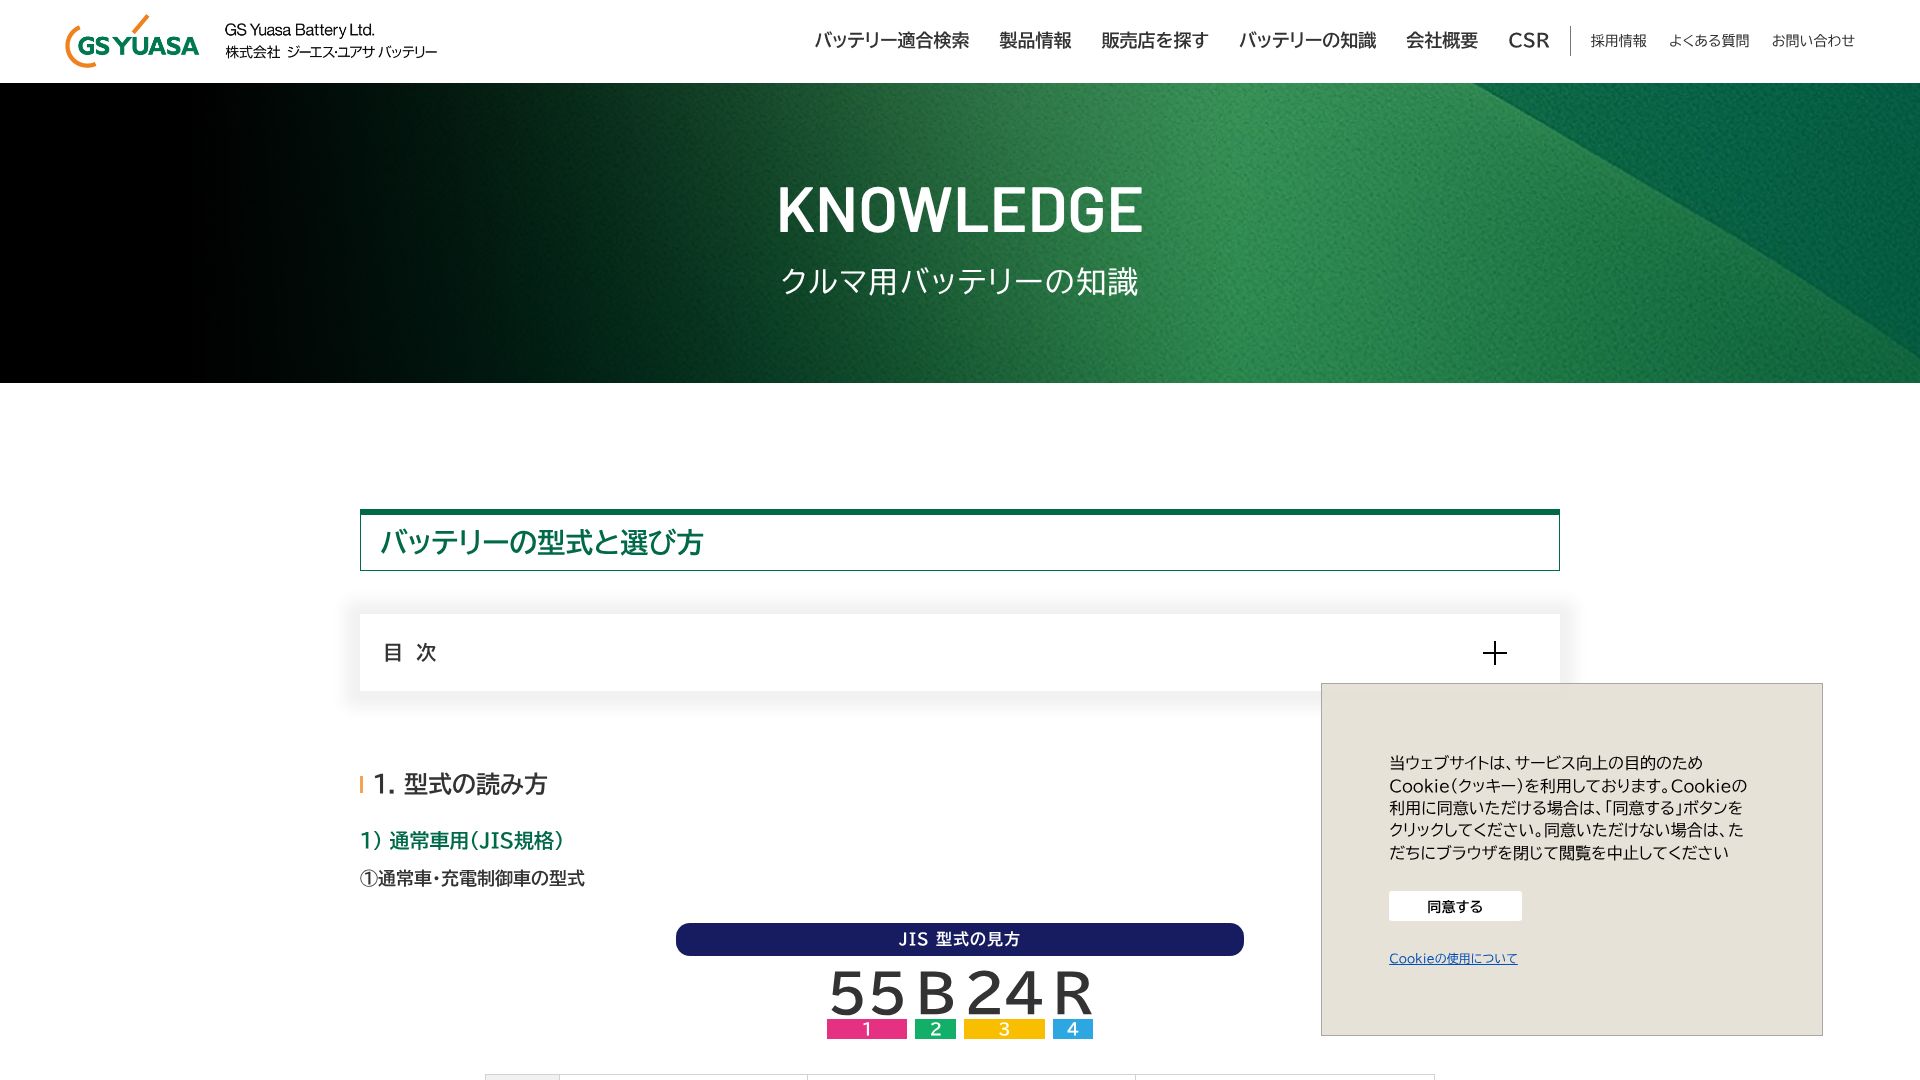The height and width of the screenshot is (1080, 1920).
Task: Open 製品情報 menu item
Action: tap(1035, 41)
